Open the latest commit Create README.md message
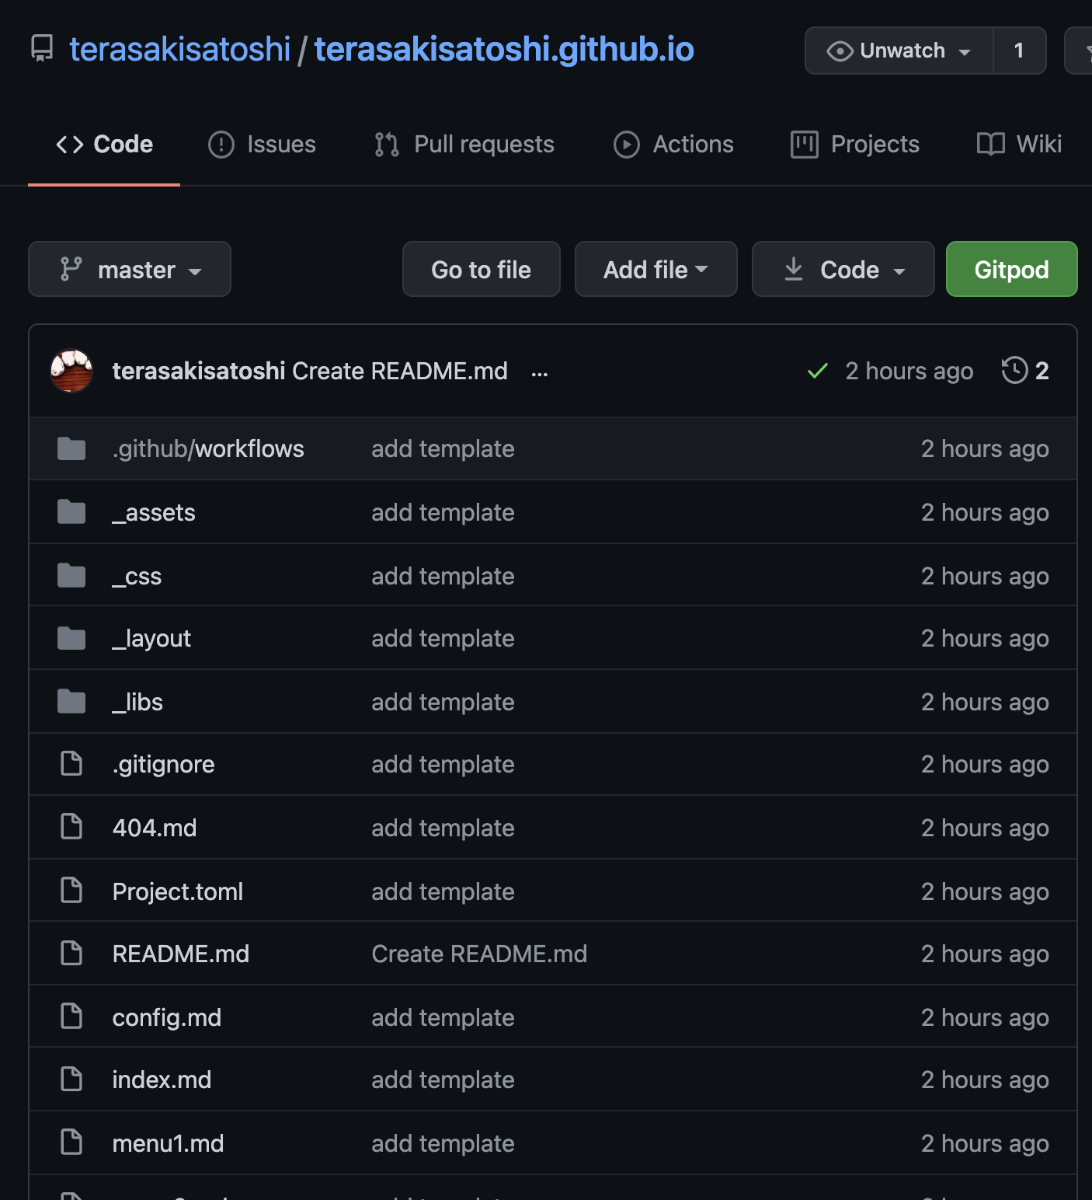 tap(400, 371)
